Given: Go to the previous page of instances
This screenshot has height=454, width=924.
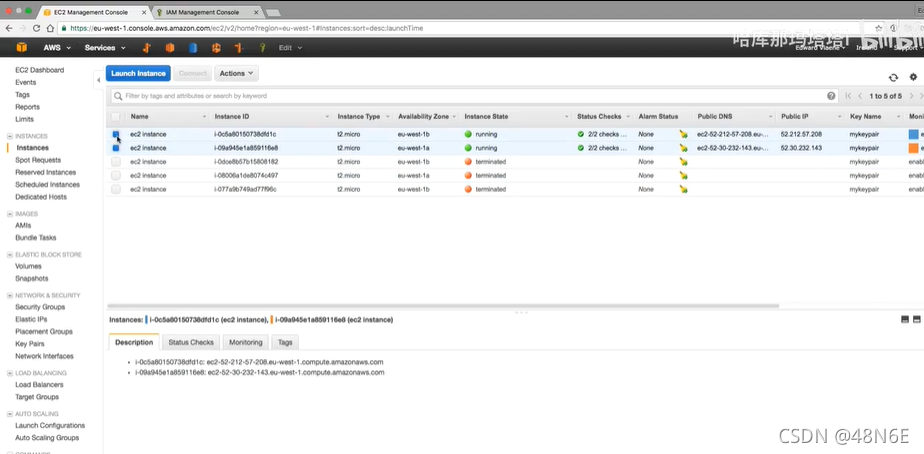Looking at the screenshot, I should pyautogui.click(x=860, y=96).
